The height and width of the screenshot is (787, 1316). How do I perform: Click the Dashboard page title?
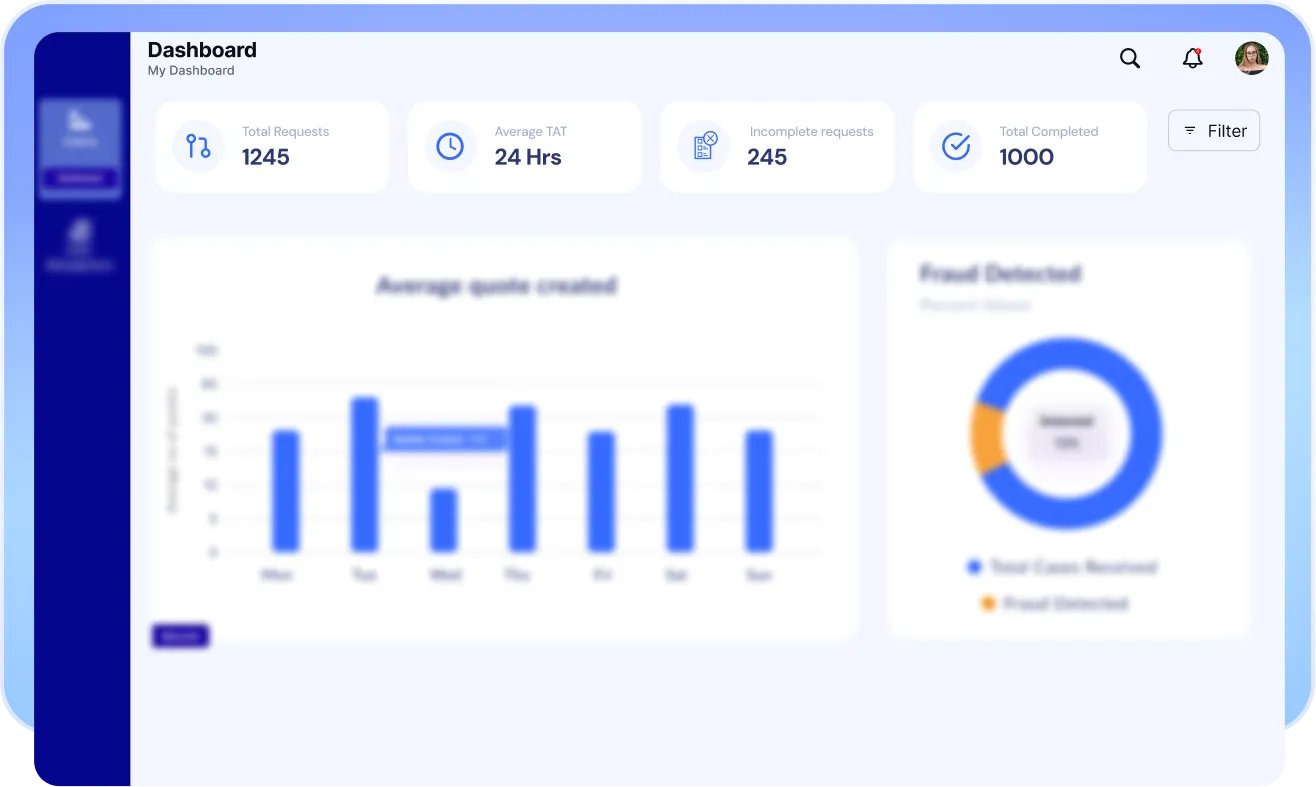pos(202,50)
